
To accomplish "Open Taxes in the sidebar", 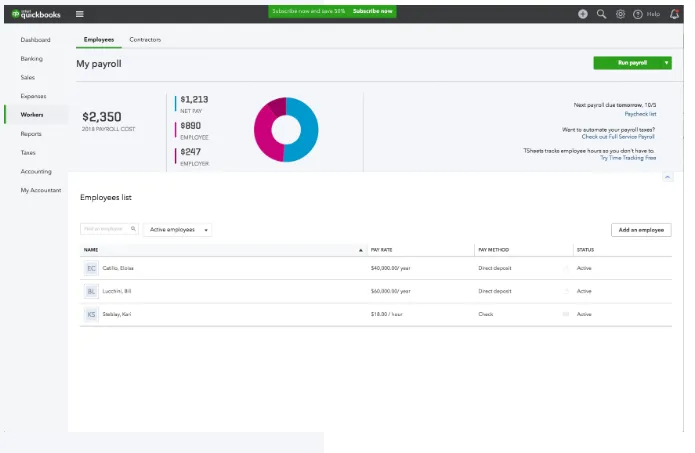I will coord(28,152).
